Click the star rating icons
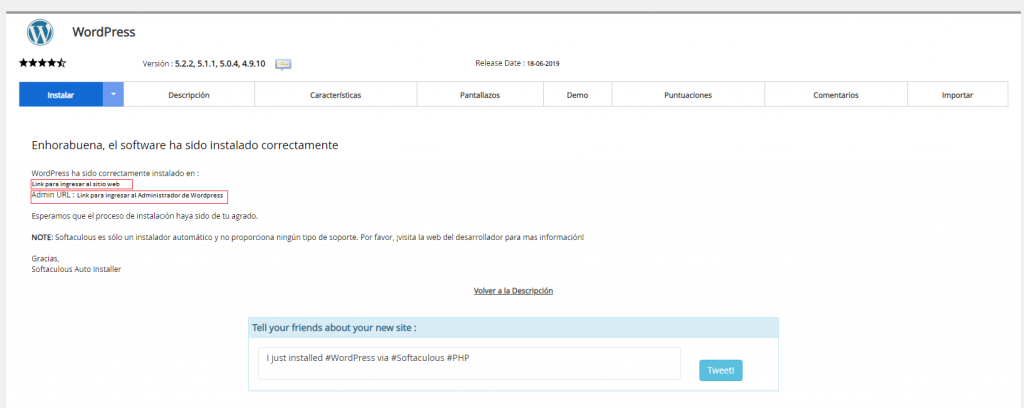Viewport: 1024px width, 408px height. pyautogui.click(x=42, y=63)
